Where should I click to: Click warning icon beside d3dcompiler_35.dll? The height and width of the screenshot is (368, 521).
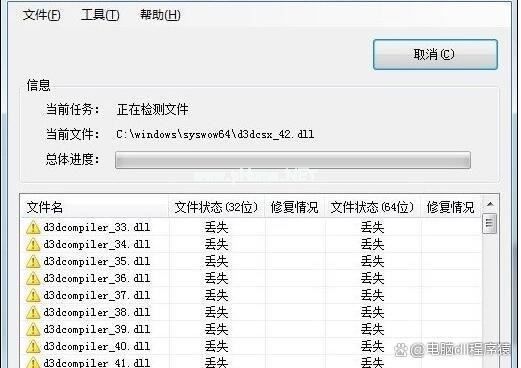click(x=33, y=262)
